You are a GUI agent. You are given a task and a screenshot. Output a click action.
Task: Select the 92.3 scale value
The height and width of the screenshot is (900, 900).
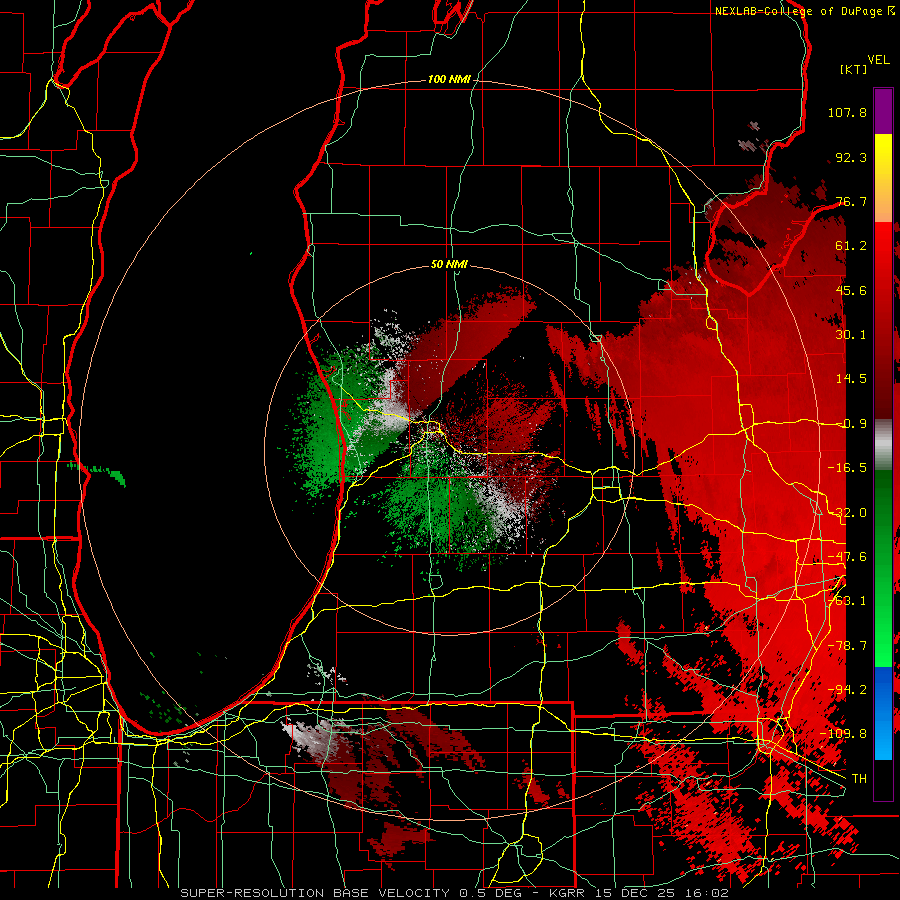pos(851,157)
